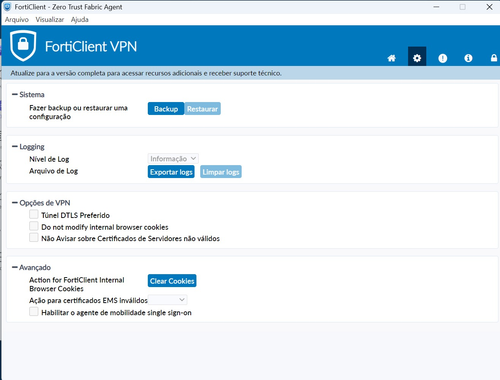Close the FortiClient window
This screenshot has width=500, height=380.
489,7
